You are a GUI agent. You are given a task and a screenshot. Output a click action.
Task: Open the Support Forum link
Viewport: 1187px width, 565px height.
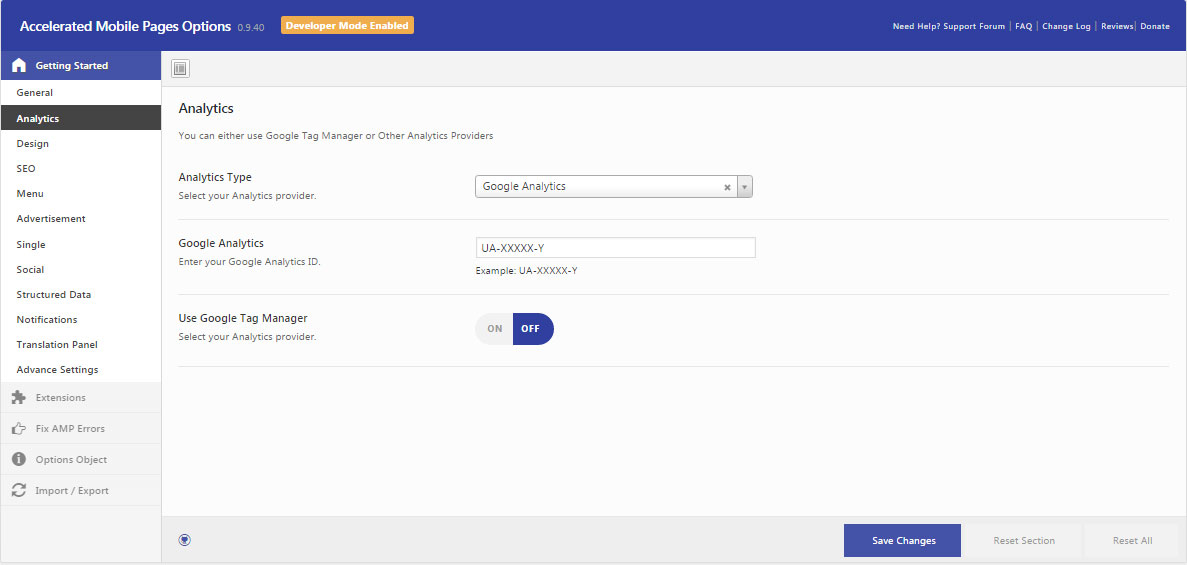pos(974,26)
